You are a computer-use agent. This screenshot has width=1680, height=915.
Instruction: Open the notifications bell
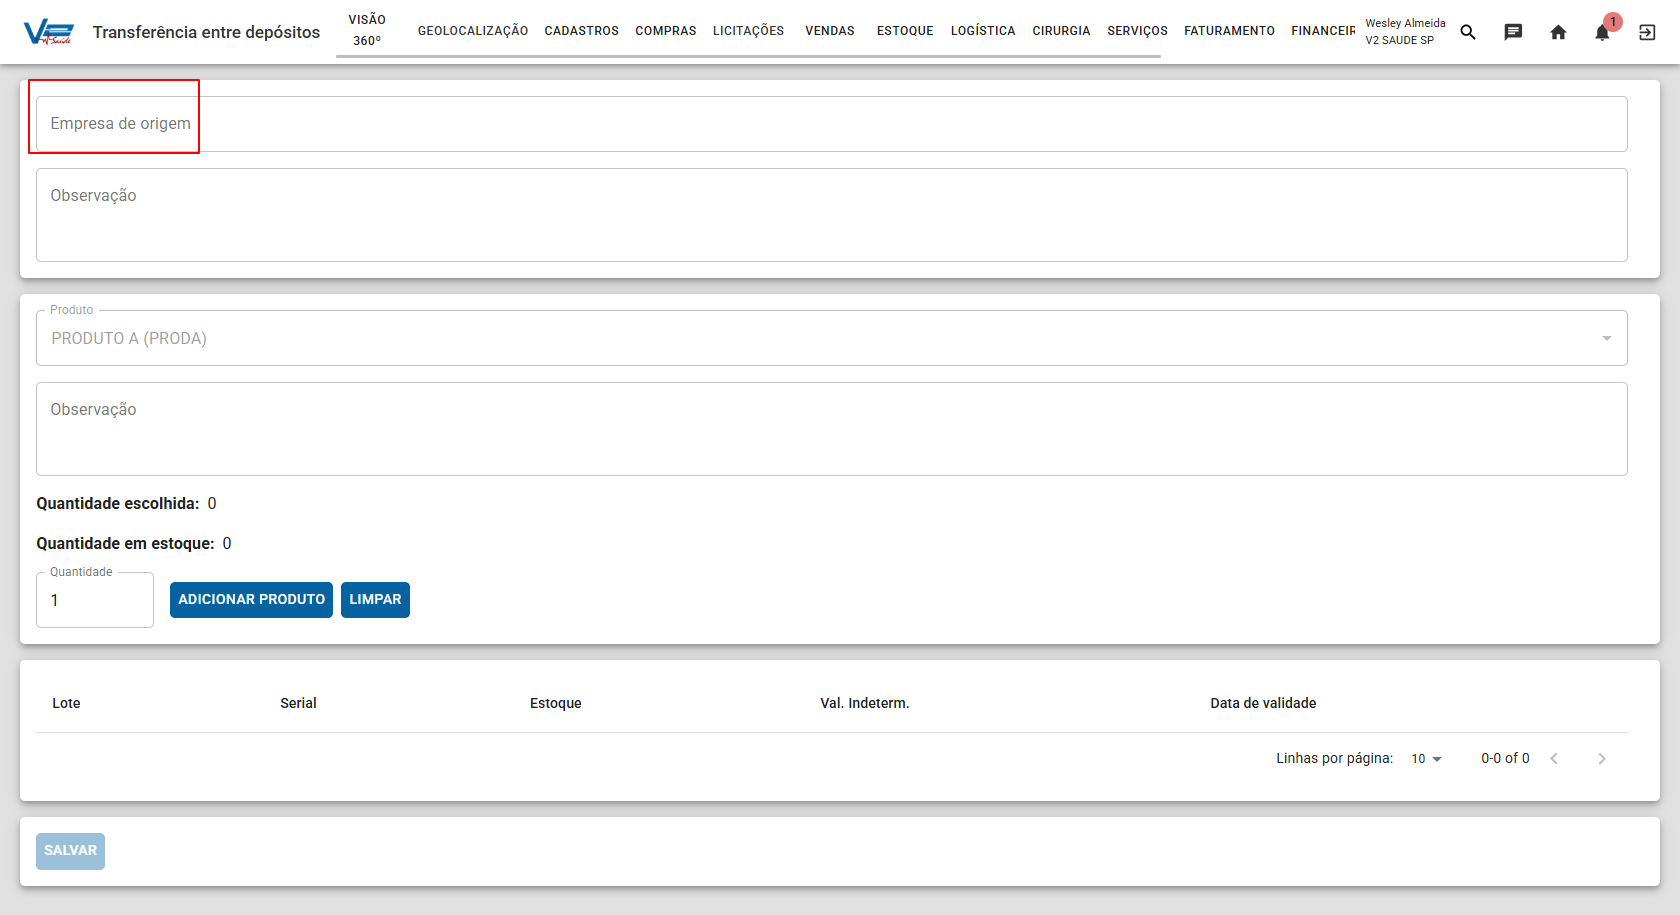[x=1603, y=32]
